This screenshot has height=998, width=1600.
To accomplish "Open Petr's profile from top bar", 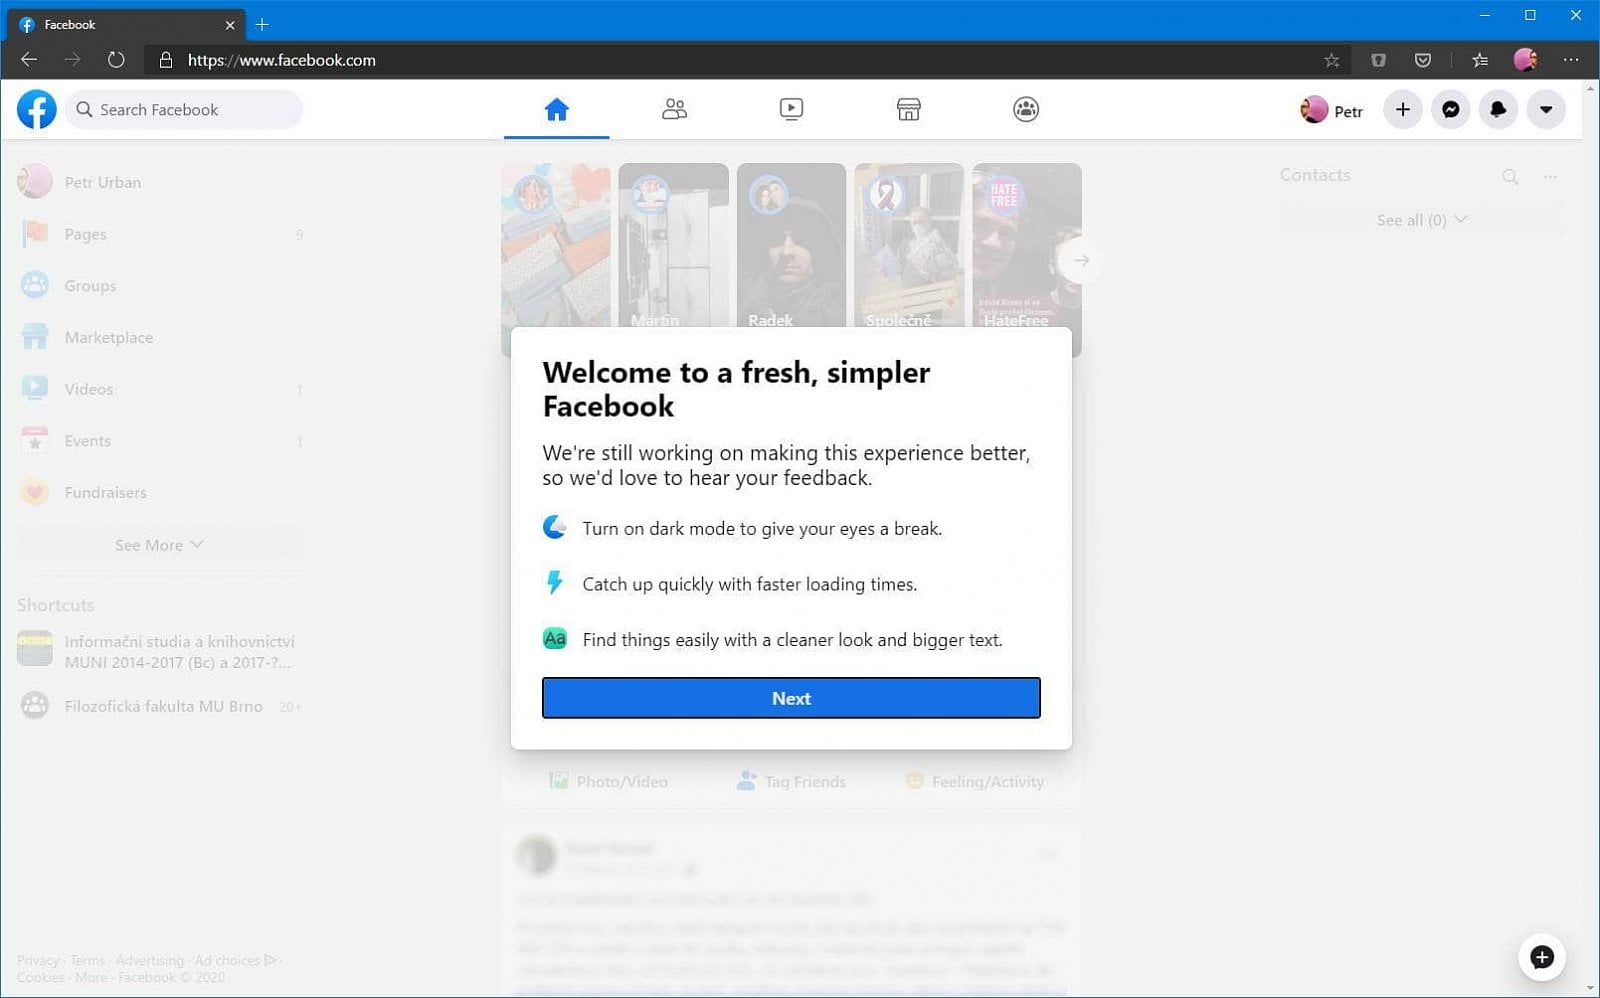I will tap(1332, 110).
